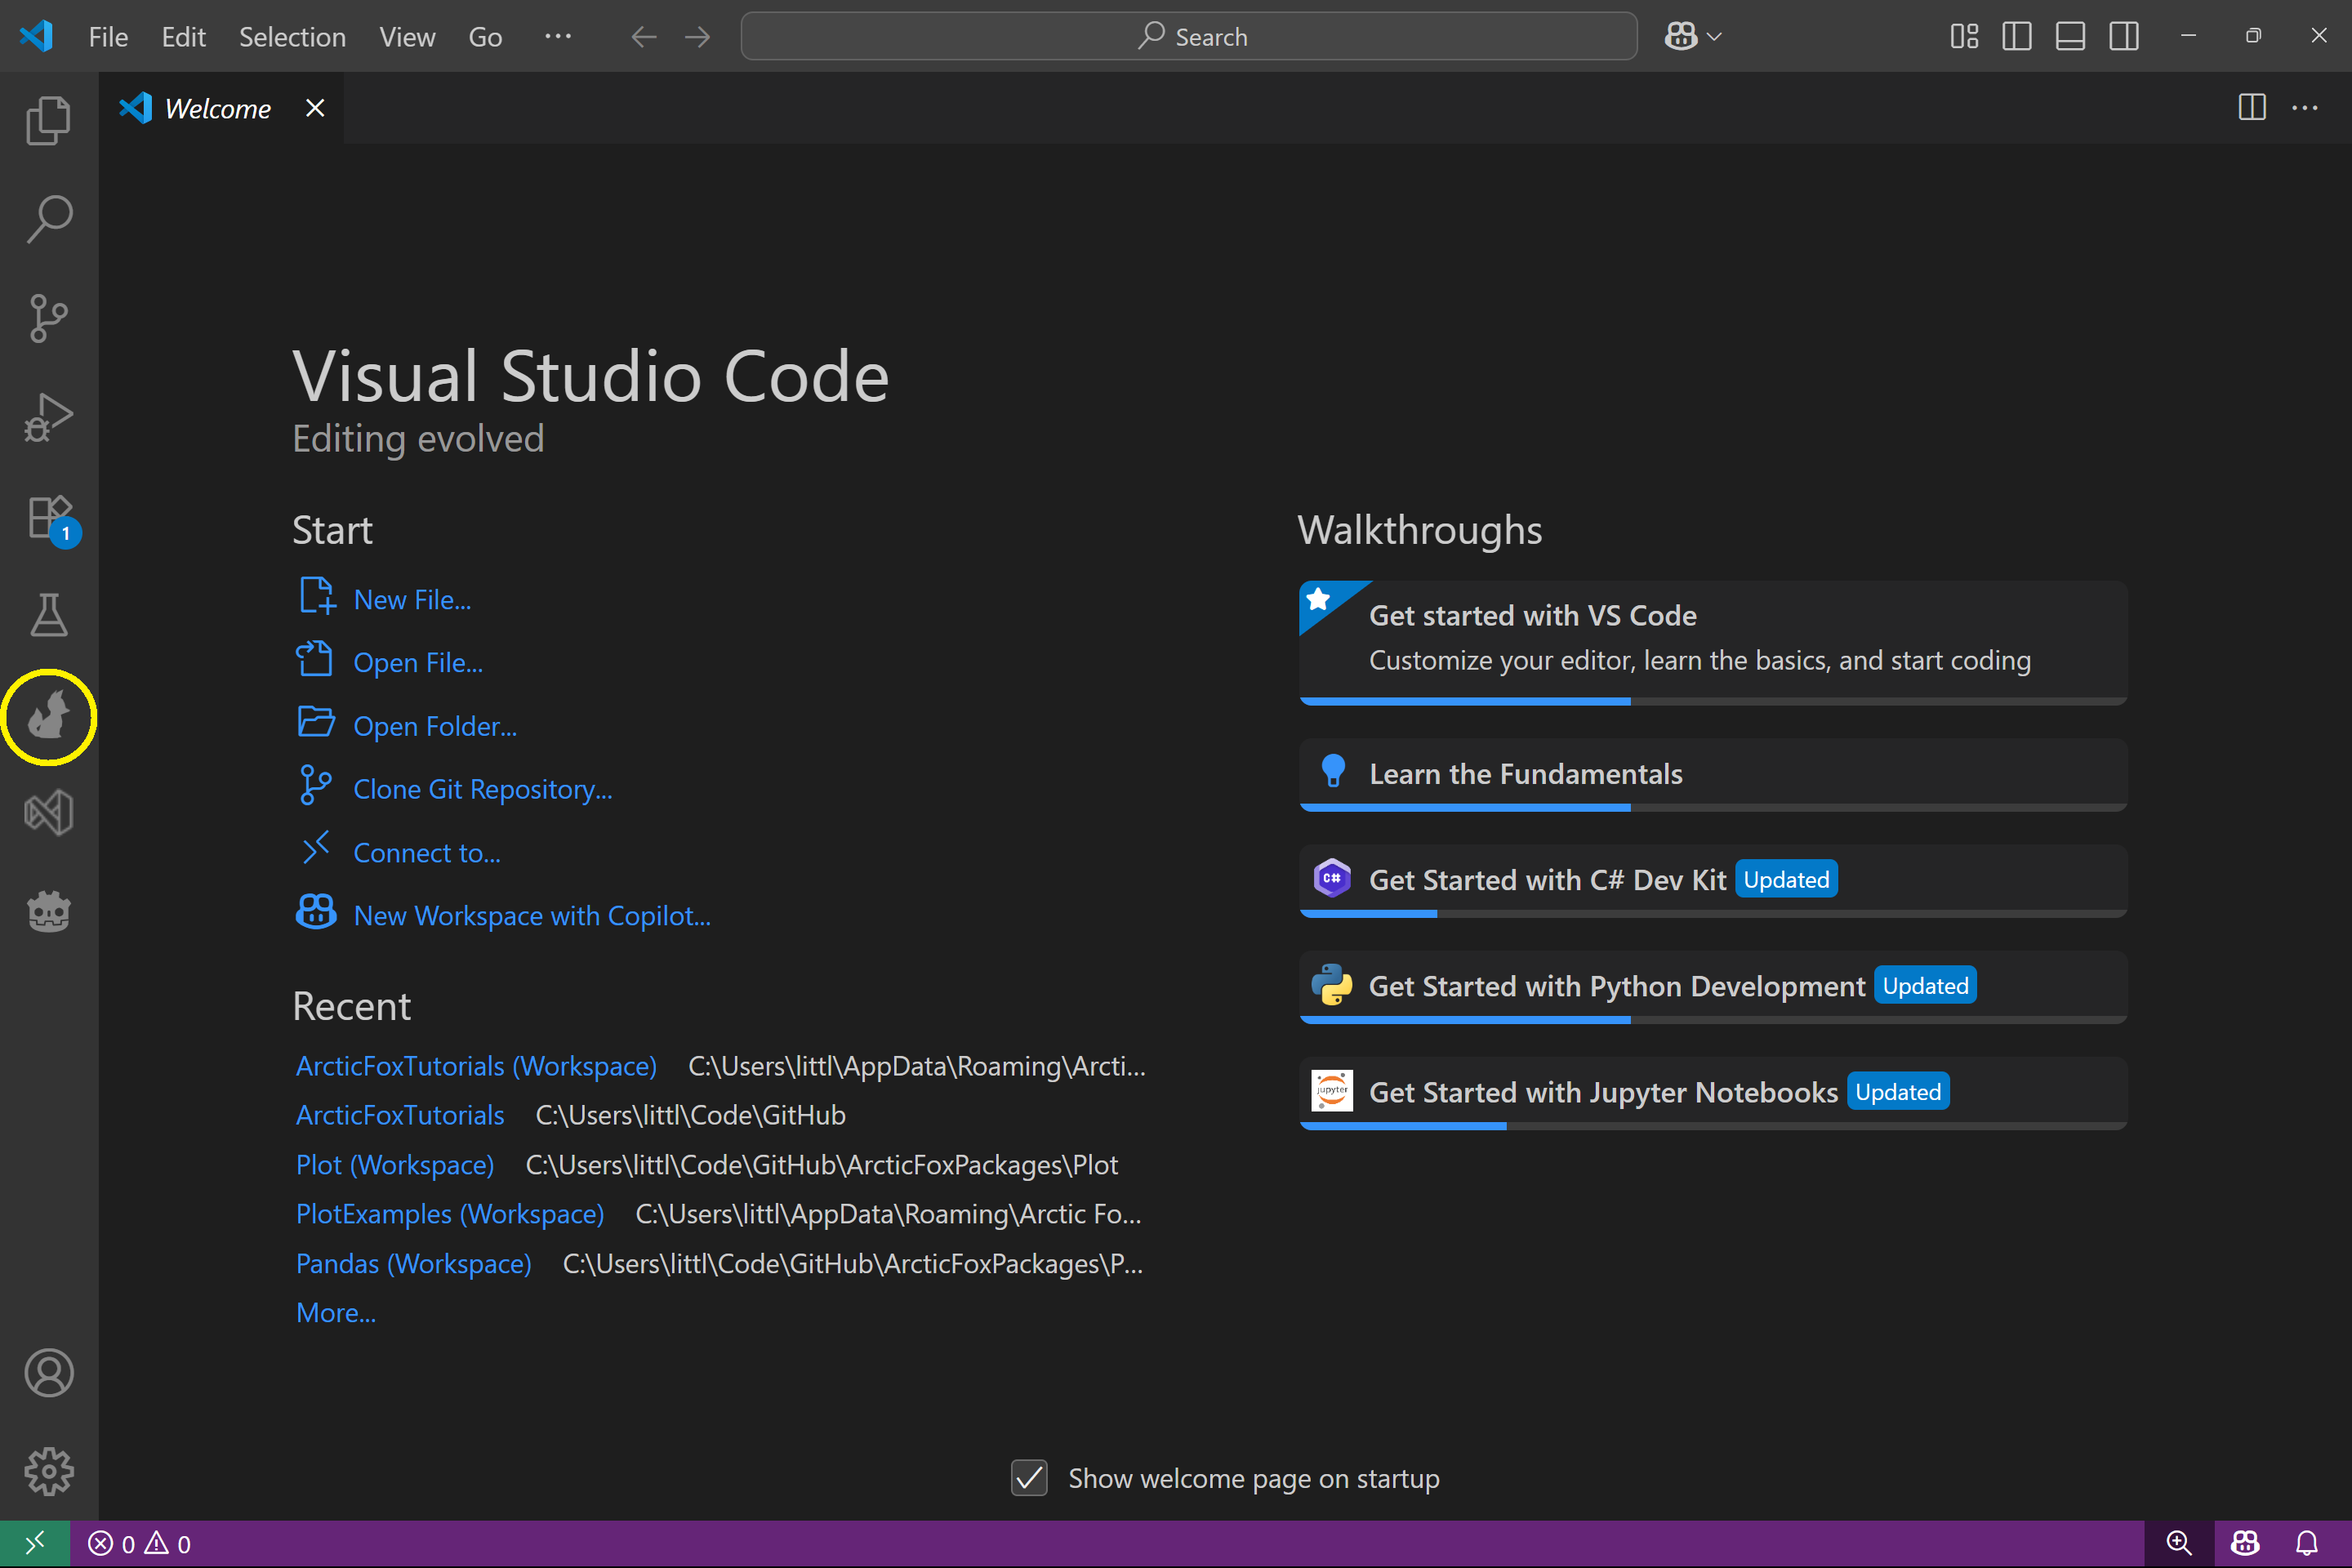Click the remote window indicator in status bar
The height and width of the screenshot is (1568, 2352).
point(35,1544)
